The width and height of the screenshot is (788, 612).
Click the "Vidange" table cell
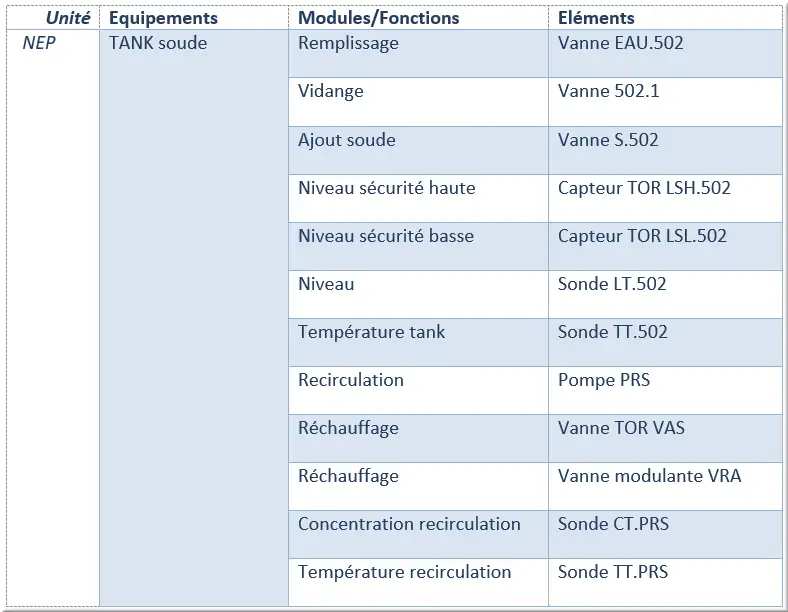[x=331, y=91]
